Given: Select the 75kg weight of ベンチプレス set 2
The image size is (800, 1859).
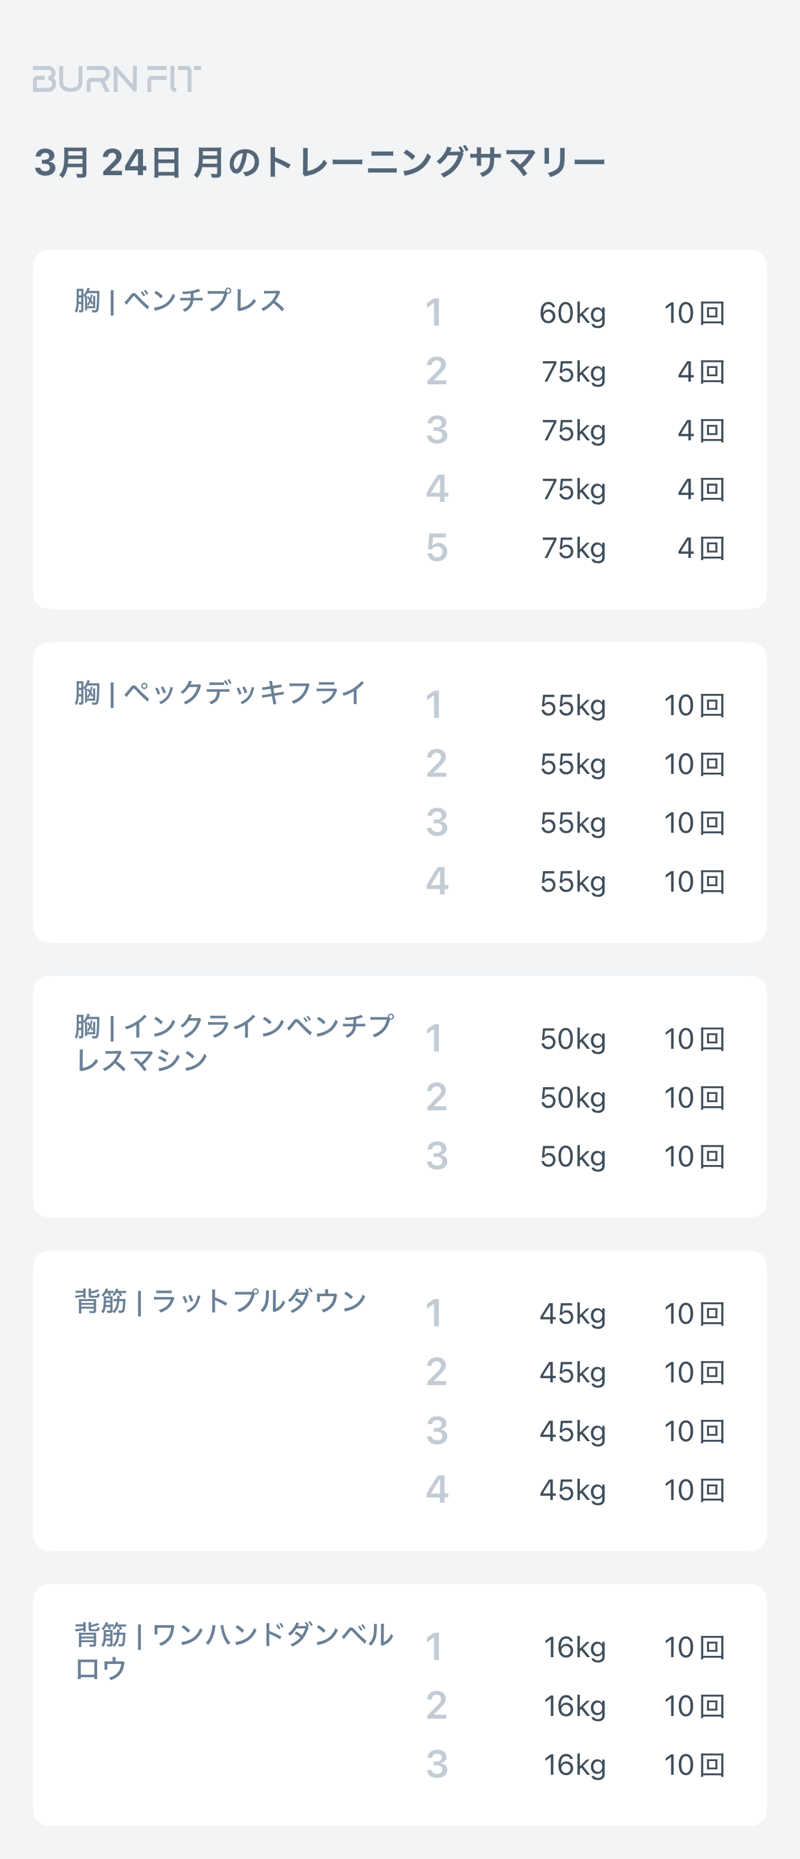Looking at the screenshot, I should pyautogui.click(x=573, y=372).
